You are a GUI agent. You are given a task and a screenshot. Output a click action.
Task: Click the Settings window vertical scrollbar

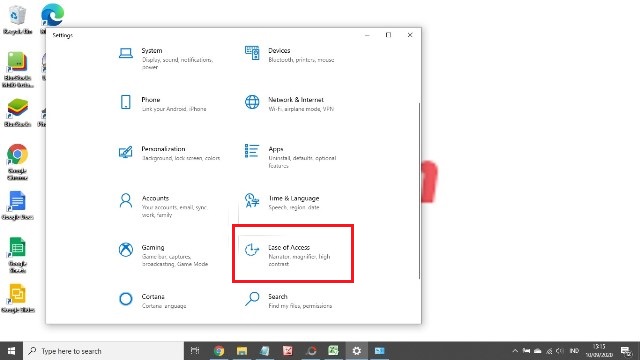[419, 191]
